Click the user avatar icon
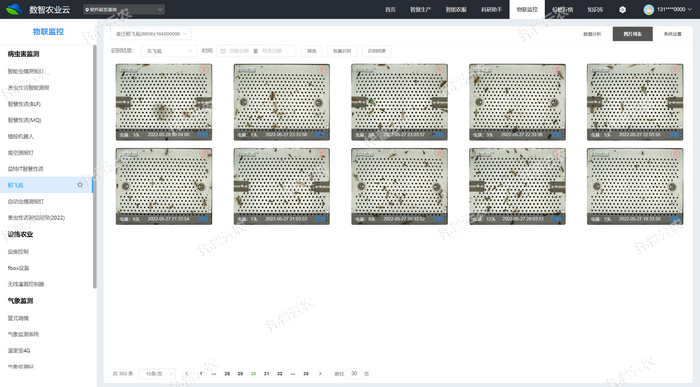The height and width of the screenshot is (387, 700). pos(649,9)
